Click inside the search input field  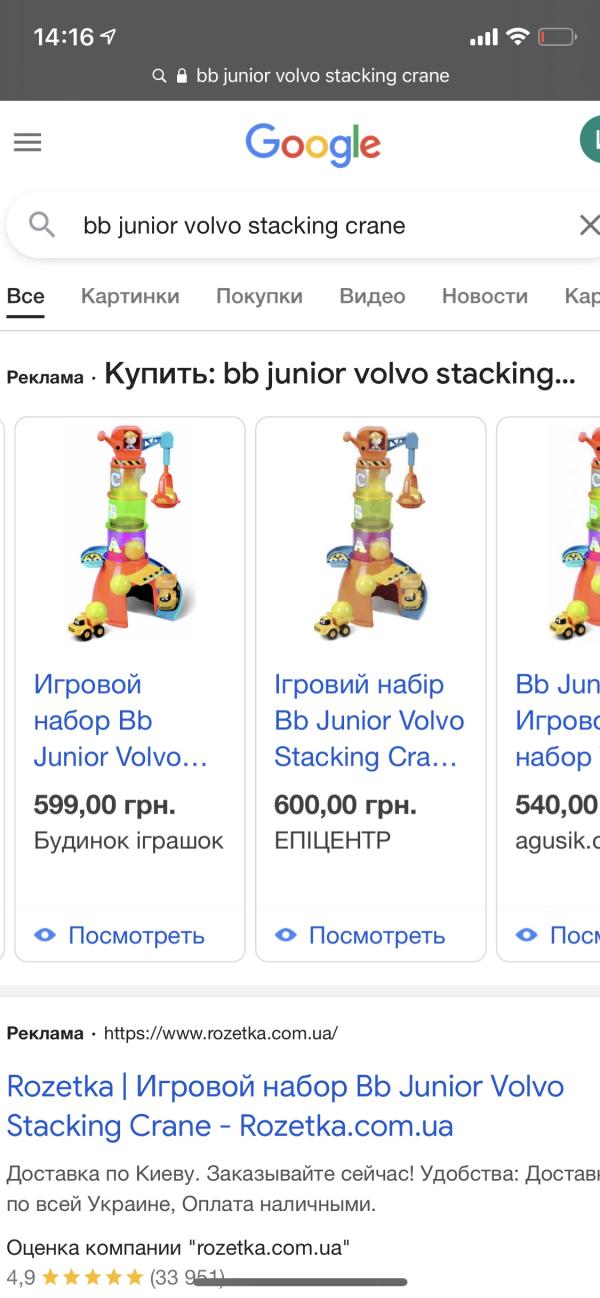point(300,225)
